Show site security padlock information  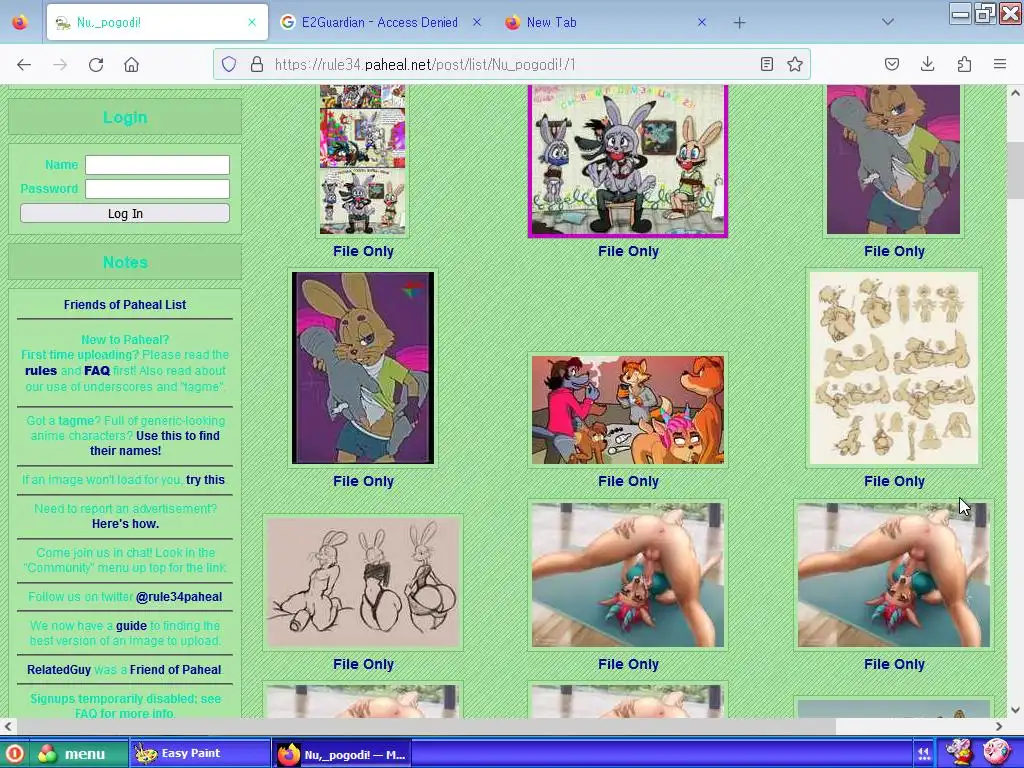point(257,64)
